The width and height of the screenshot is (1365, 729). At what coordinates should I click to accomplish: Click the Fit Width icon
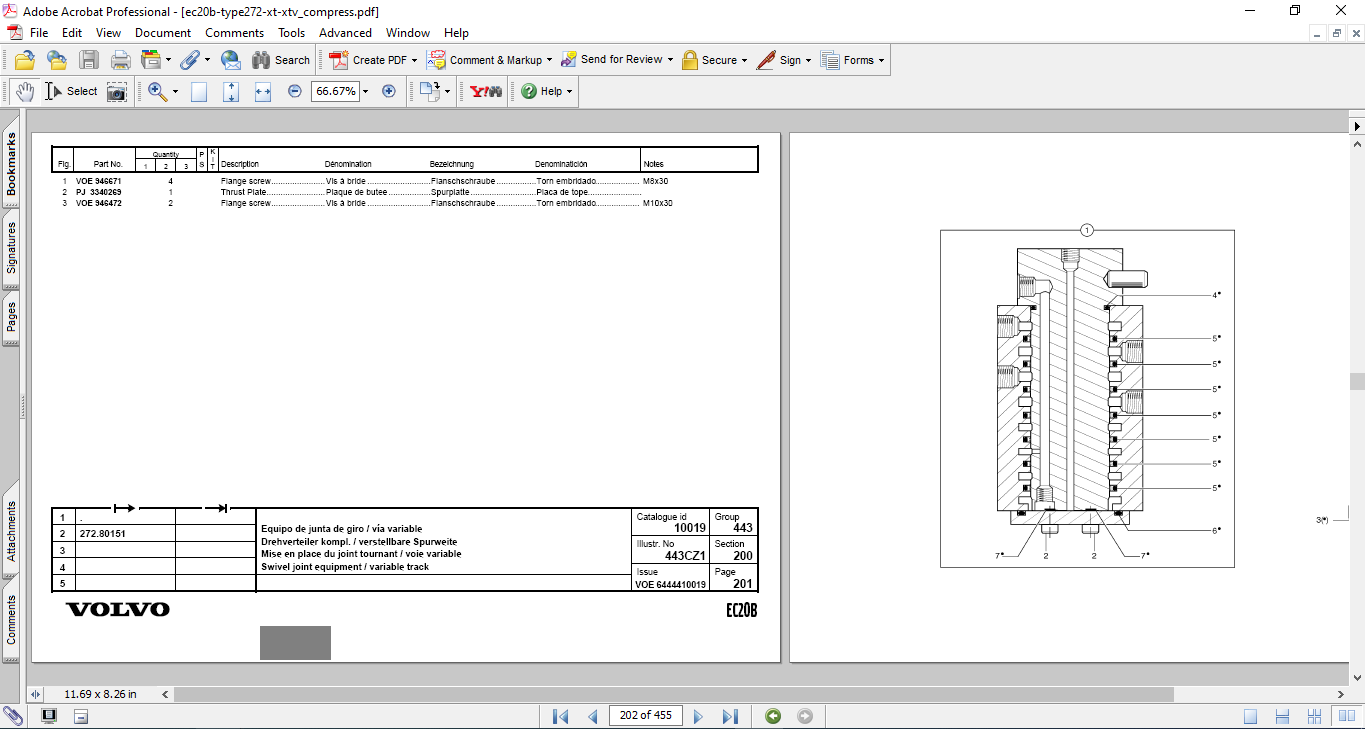[263, 91]
